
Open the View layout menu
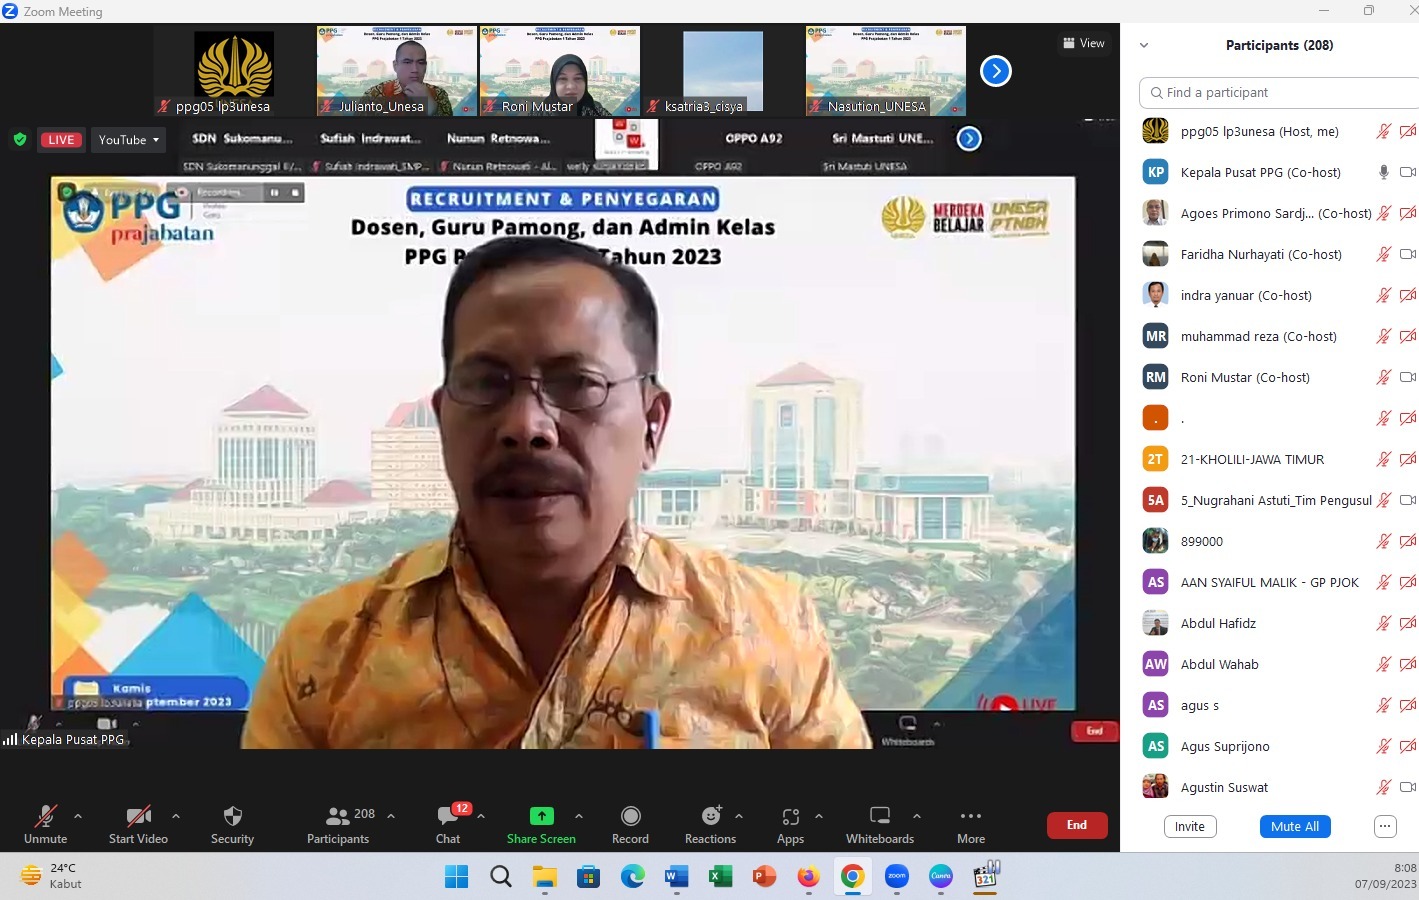(1084, 43)
